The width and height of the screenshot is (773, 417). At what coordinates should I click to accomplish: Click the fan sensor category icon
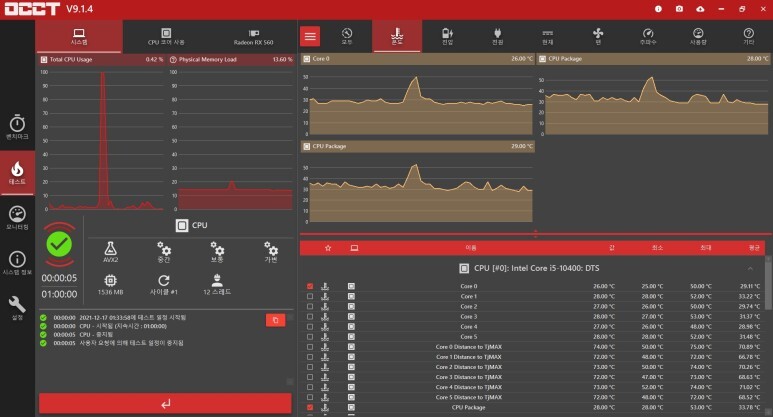click(x=597, y=36)
